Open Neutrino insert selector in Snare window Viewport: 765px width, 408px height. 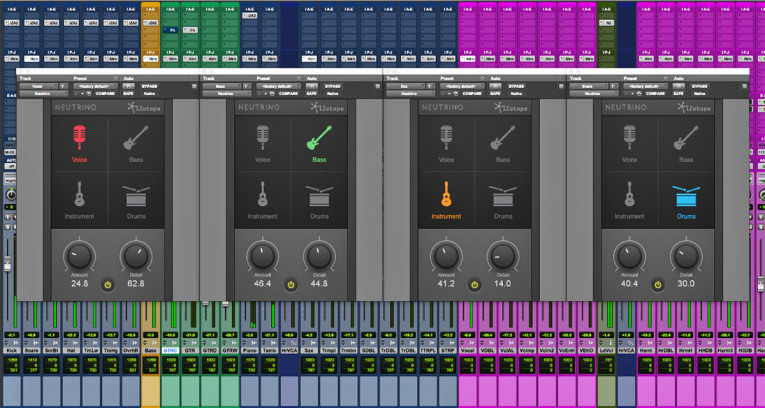pos(594,93)
